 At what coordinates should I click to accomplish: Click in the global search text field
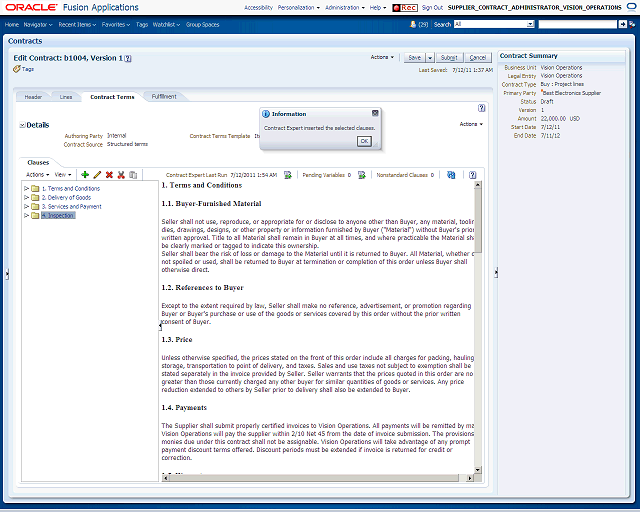(578, 24)
